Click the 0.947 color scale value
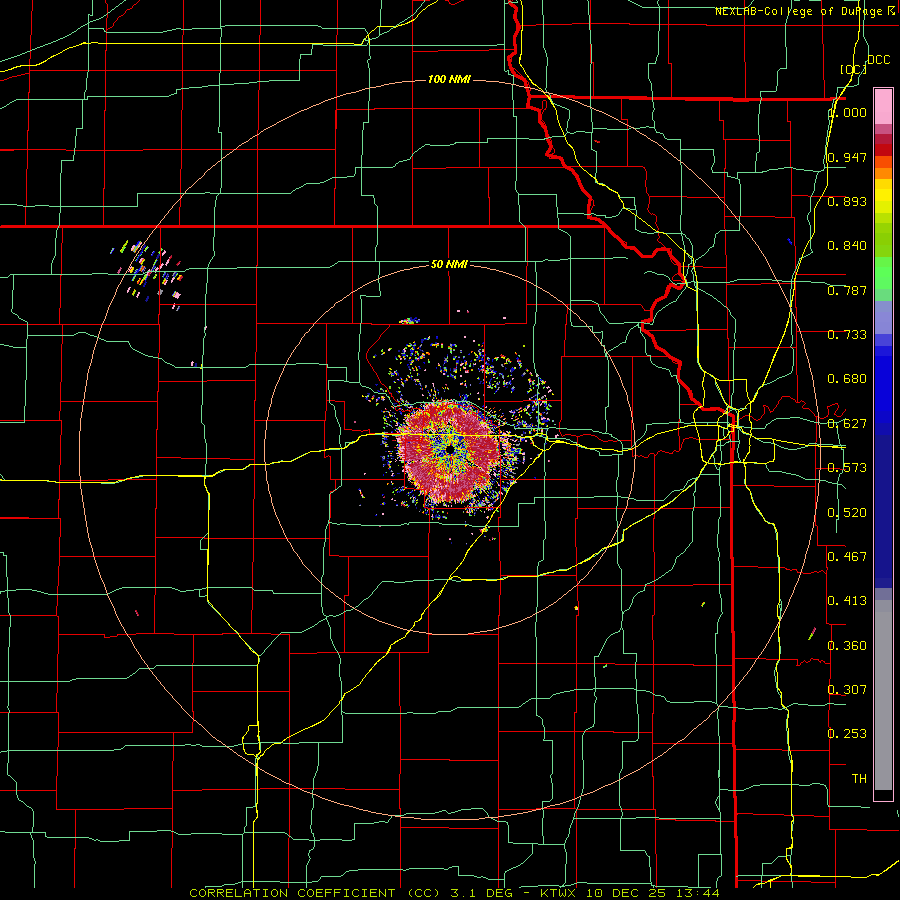This screenshot has height=900, width=900. pyautogui.click(x=847, y=157)
